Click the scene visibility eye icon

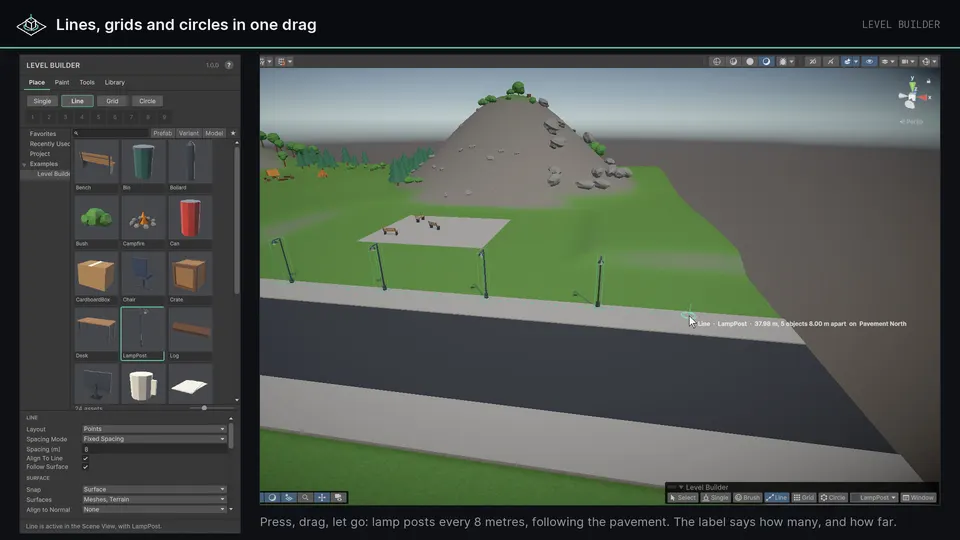869,61
